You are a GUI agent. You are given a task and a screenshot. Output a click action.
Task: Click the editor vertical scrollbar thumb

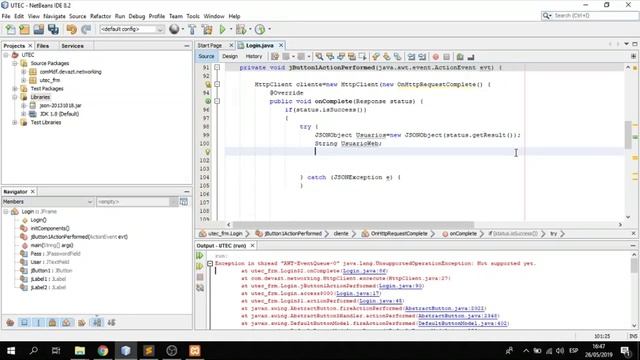tap(628, 135)
